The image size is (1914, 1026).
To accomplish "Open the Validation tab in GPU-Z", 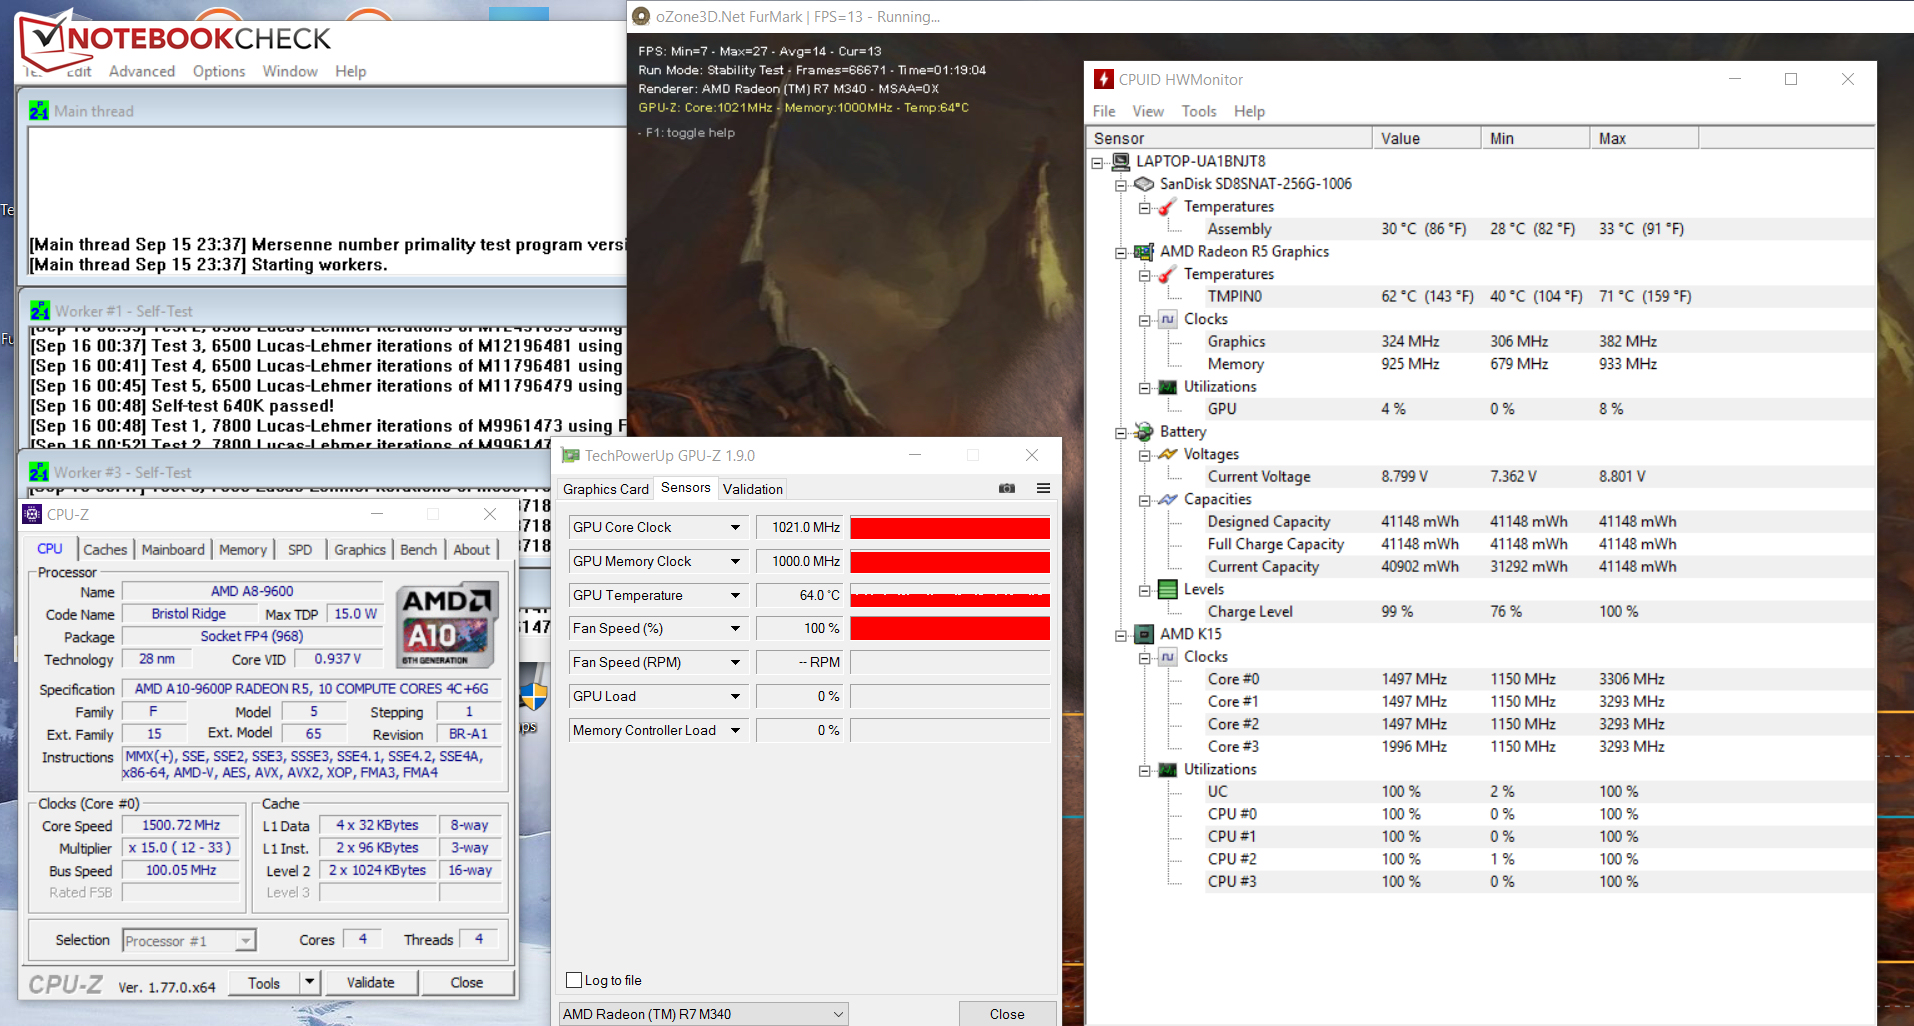I will pyautogui.click(x=753, y=489).
